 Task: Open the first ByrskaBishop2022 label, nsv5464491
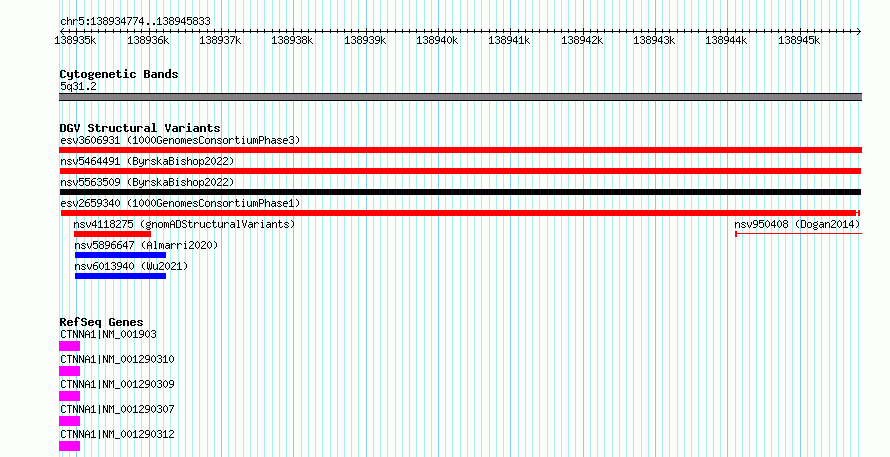point(147,161)
